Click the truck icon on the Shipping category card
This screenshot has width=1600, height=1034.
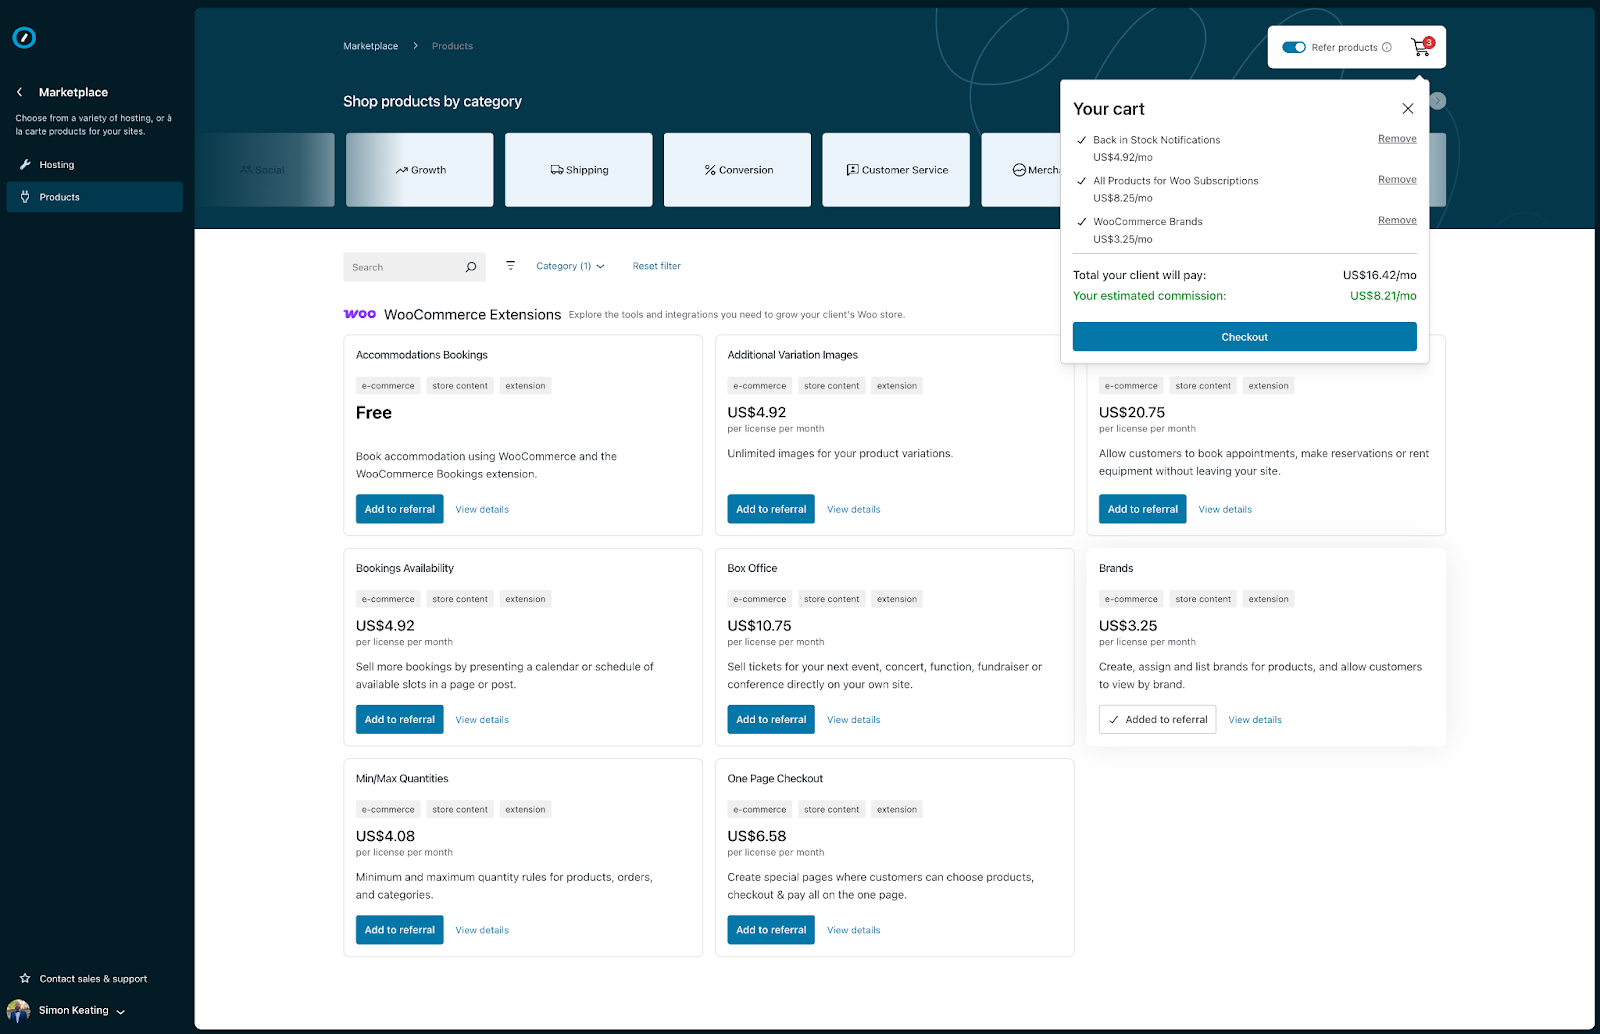point(557,169)
